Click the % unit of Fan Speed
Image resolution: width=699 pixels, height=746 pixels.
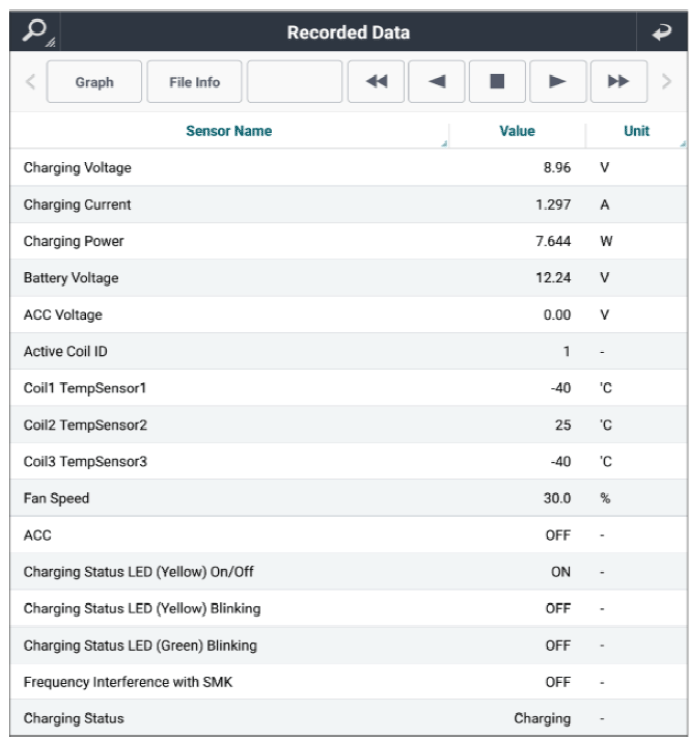605,498
